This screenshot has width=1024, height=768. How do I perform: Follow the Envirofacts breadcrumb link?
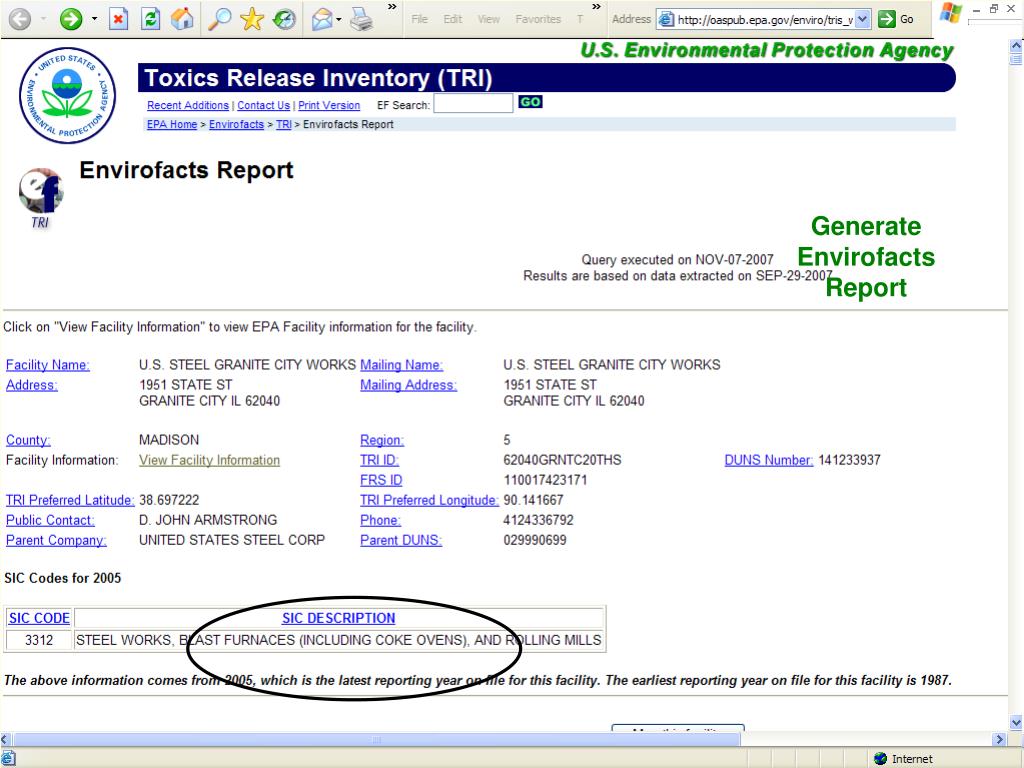[236, 124]
